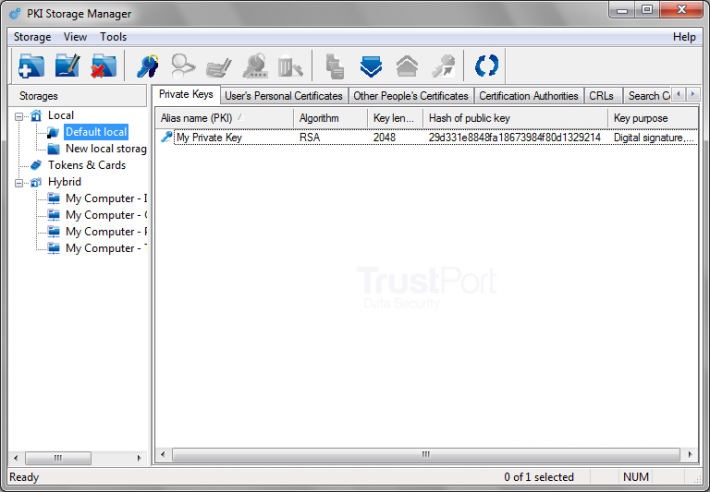This screenshot has width=710, height=492.
Task: Select the Hybrid tree node label
Action: click(65, 182)
